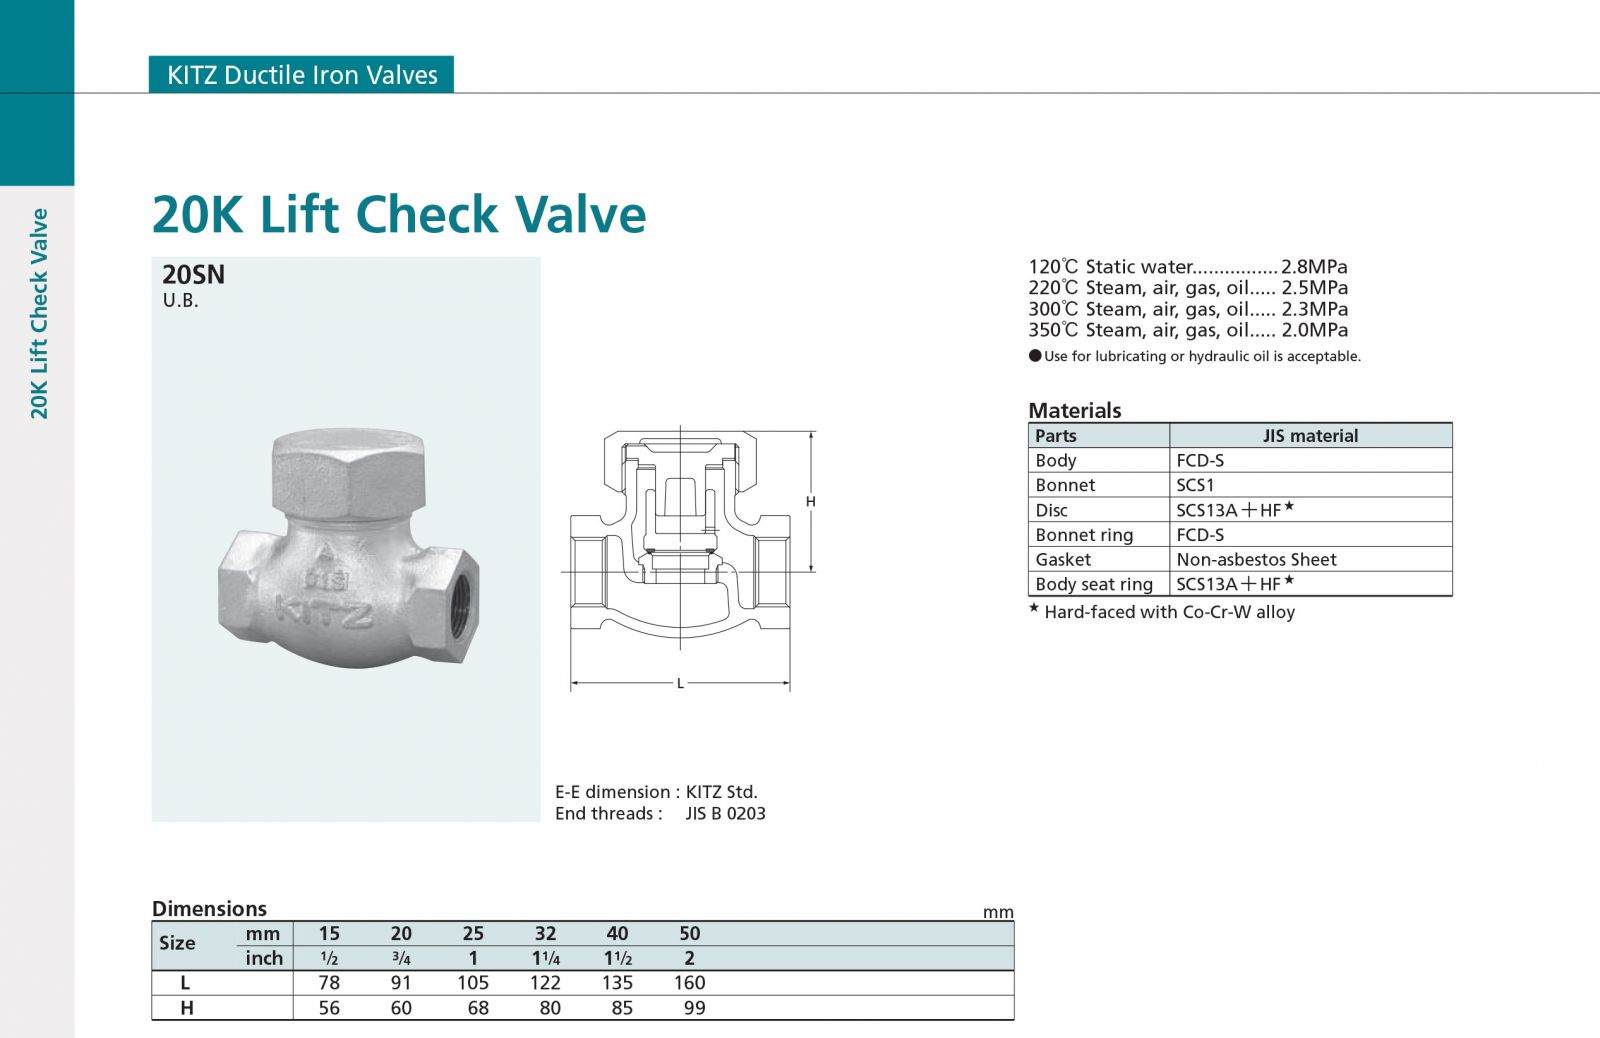The image size is (1600, 1038).
Task: Click the L row label in Dimensions
Action: (185, 983)
